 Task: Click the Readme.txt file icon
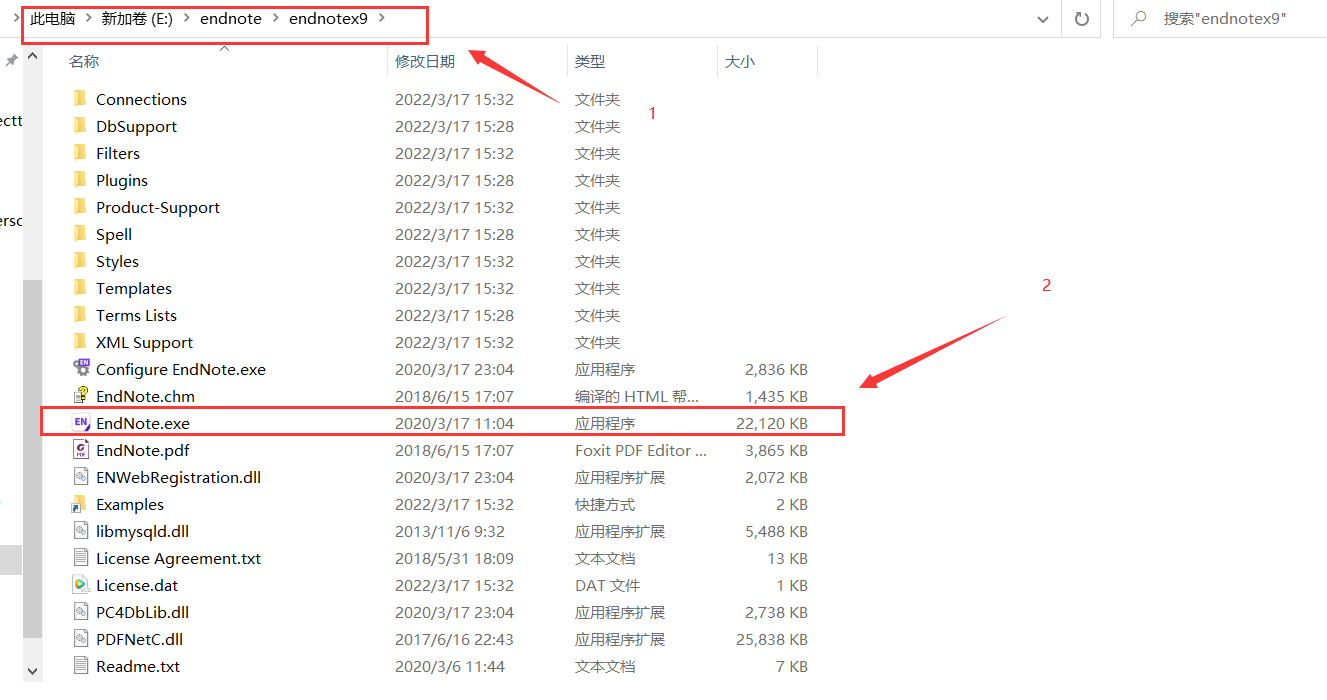click(x=81, y=666)
